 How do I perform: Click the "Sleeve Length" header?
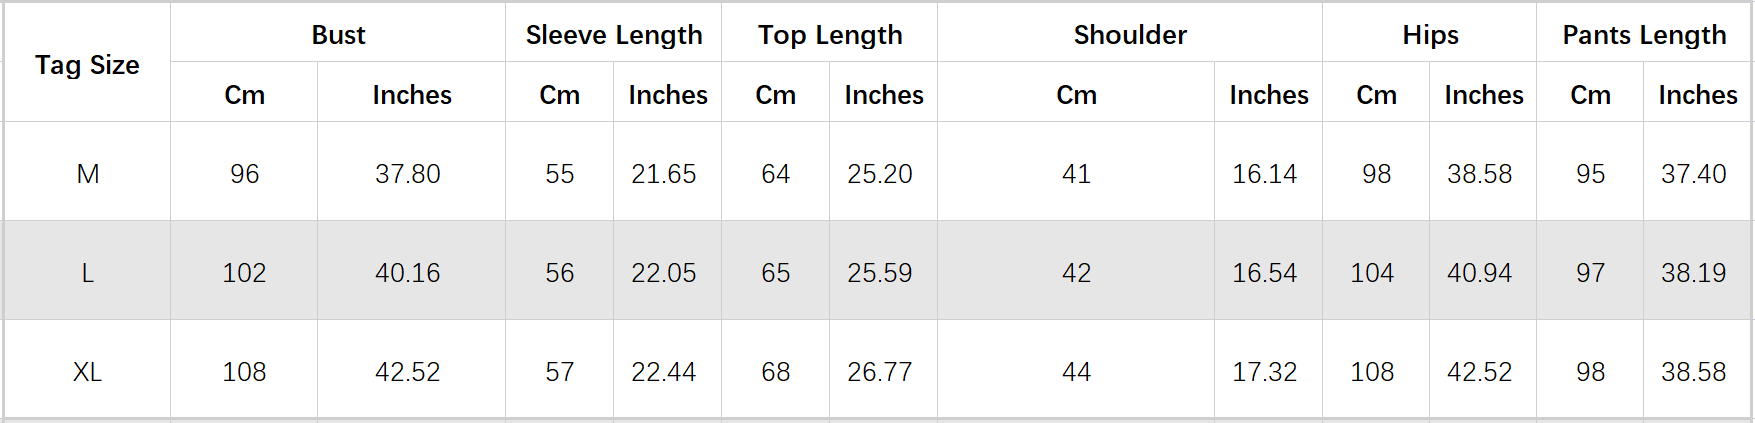(x=614, y=35)
